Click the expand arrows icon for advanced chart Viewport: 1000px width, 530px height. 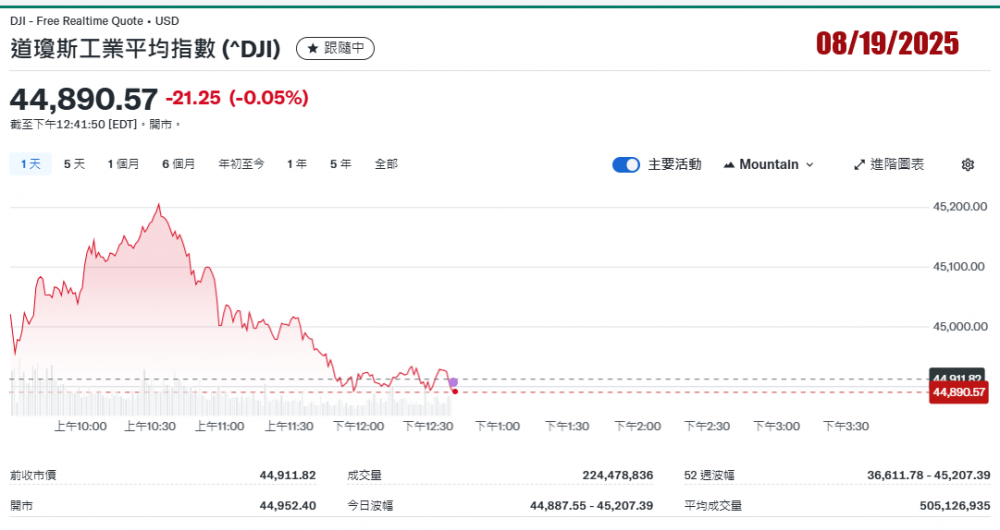tap(859, 165)
